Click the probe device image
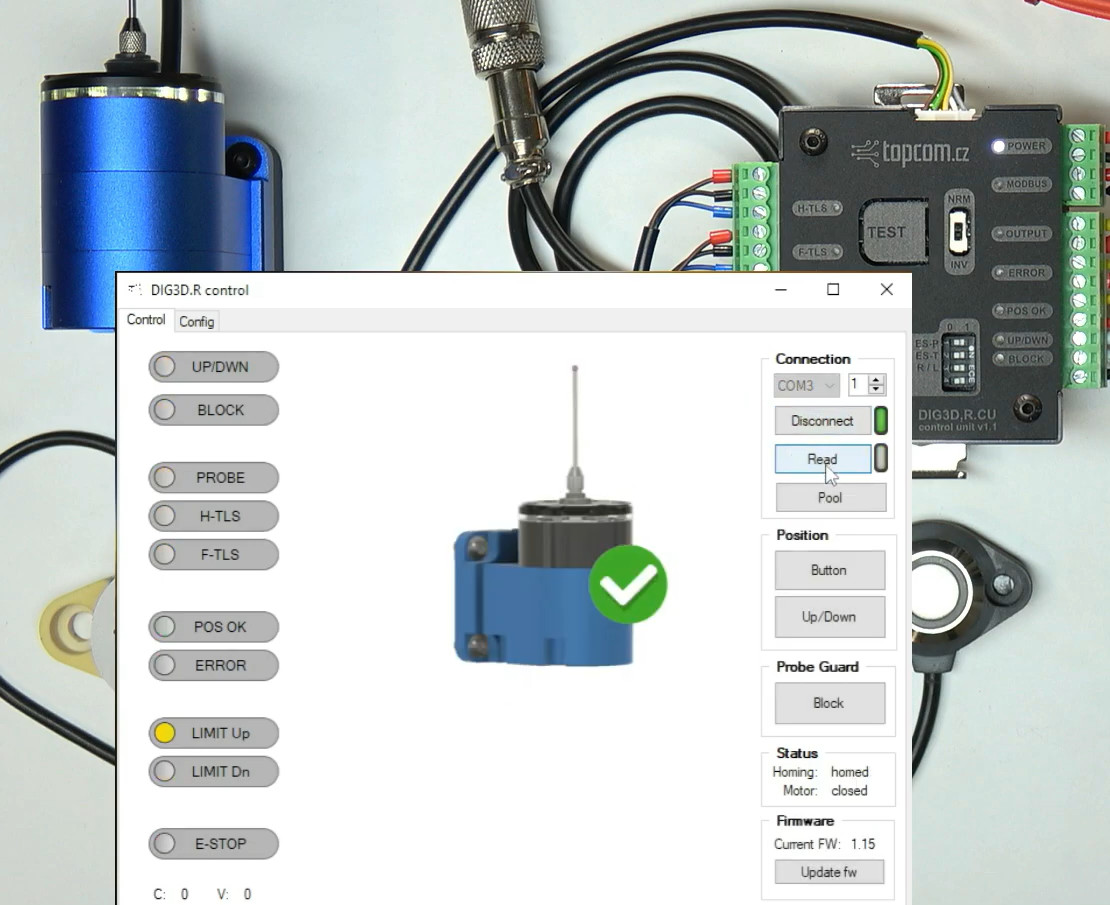The width and height of the screenshot is (1110, 905). [545, 560]
